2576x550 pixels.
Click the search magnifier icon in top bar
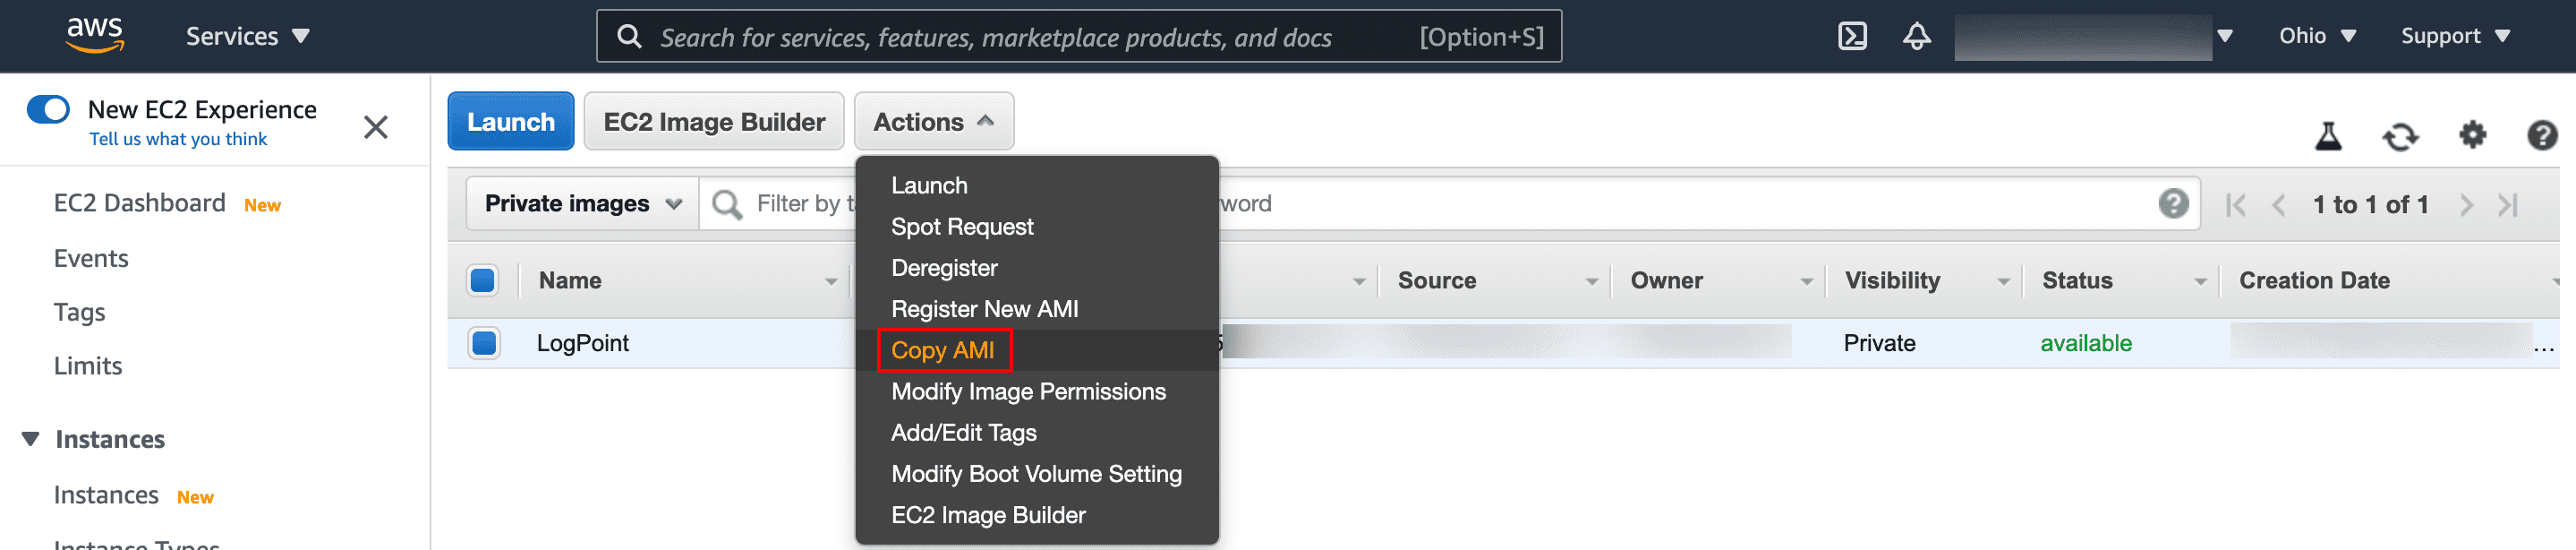point(629,37)
